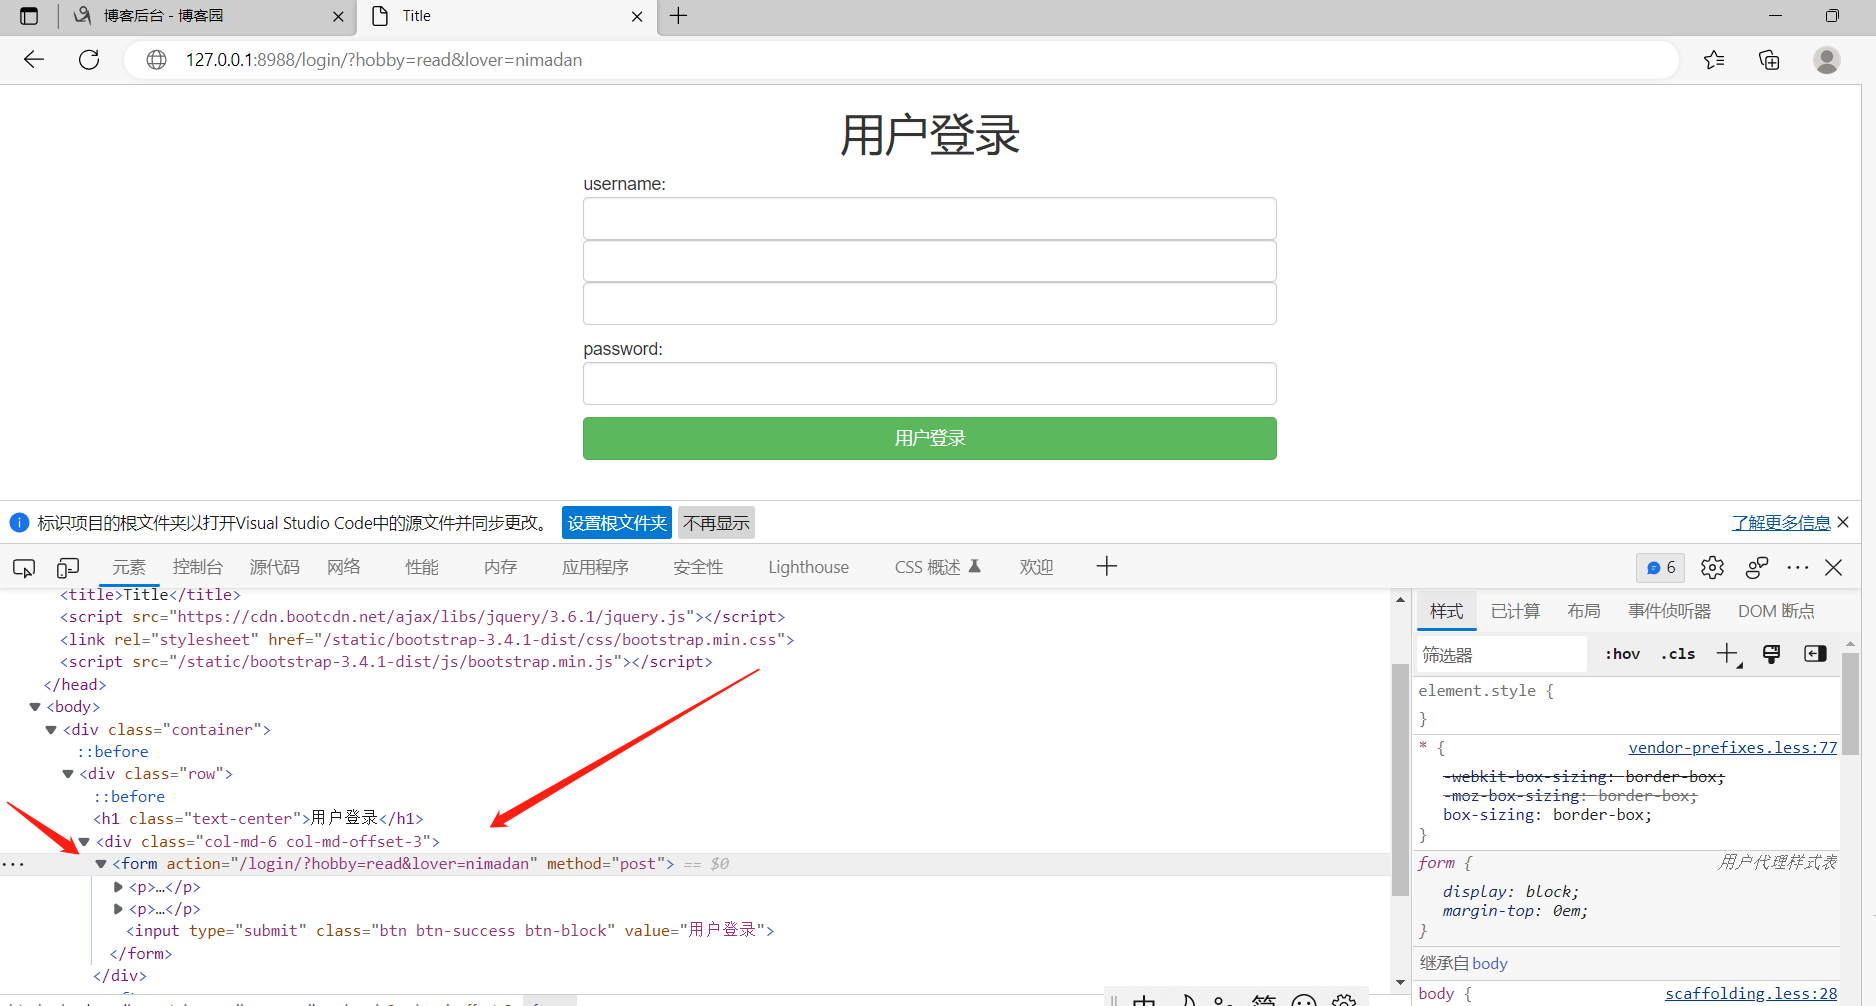Switch to the Lighthouse tab
This screenshot has height=1006, width=1876.
808,567
